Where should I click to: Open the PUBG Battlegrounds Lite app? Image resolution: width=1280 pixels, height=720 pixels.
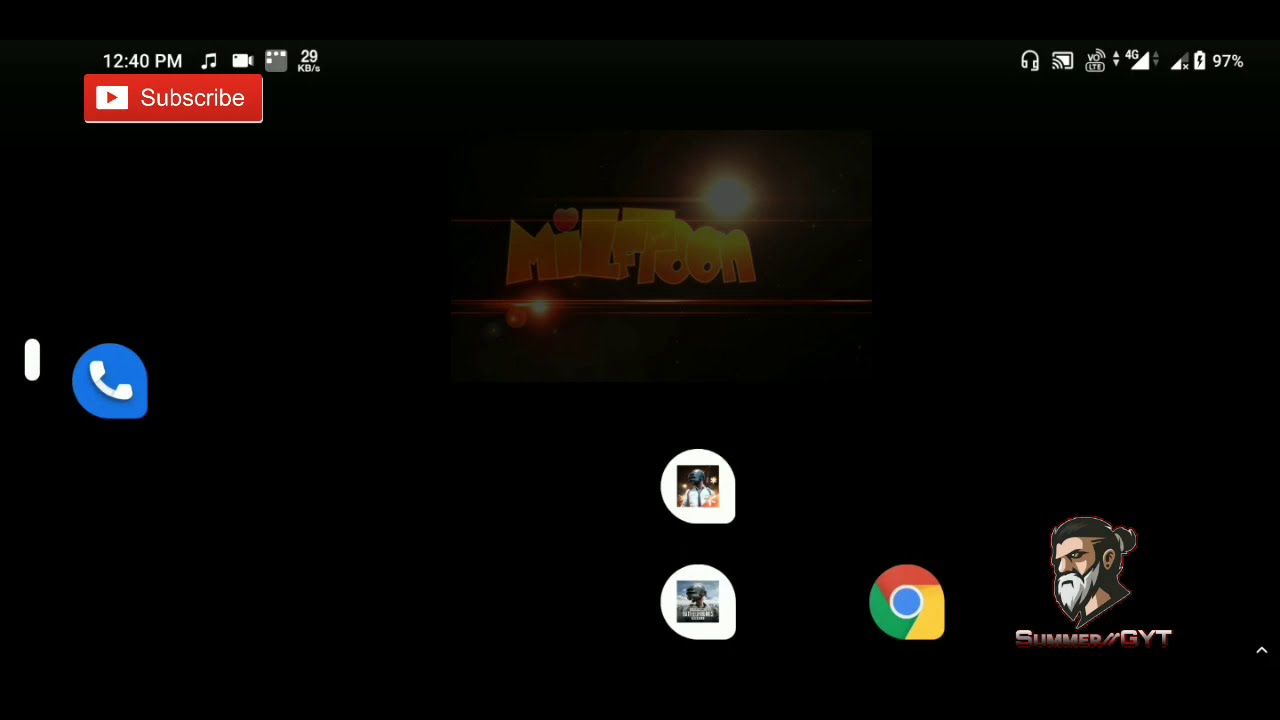tap(698, 602)
